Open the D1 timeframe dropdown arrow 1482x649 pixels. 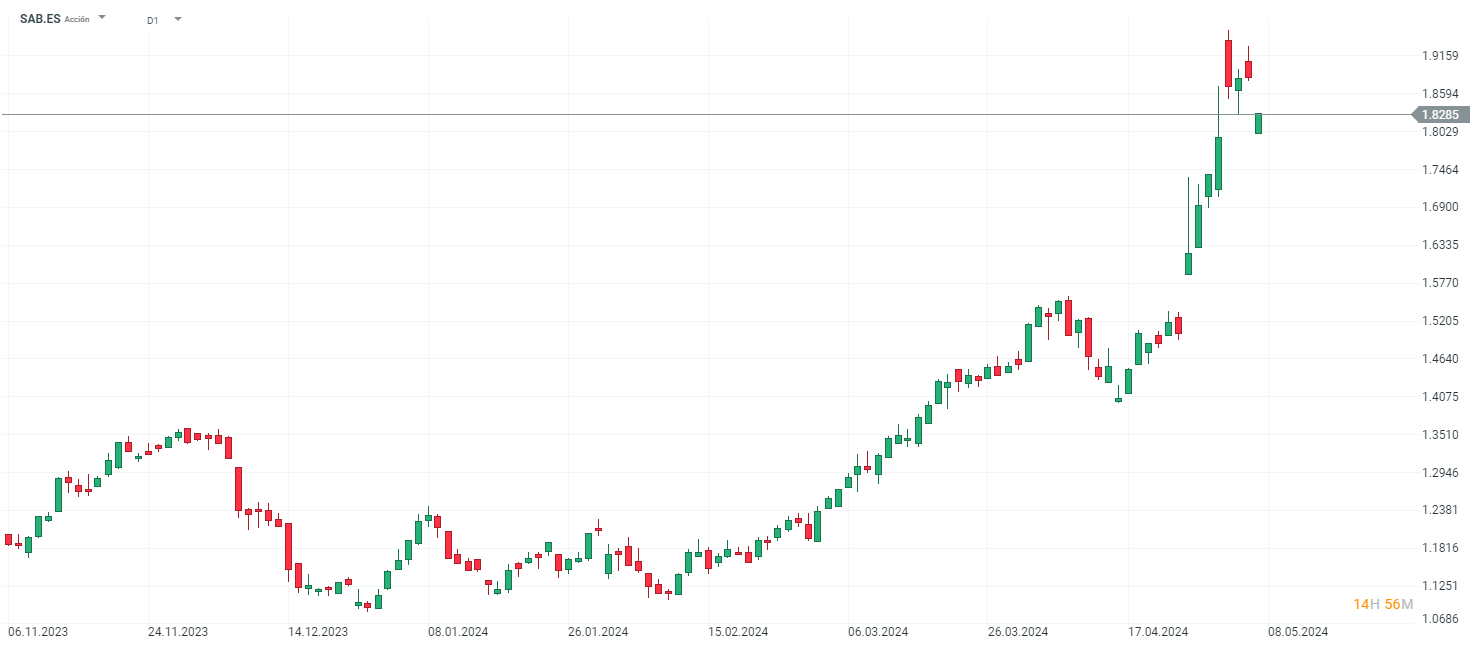pyautogui.click(x=178, y=19)
